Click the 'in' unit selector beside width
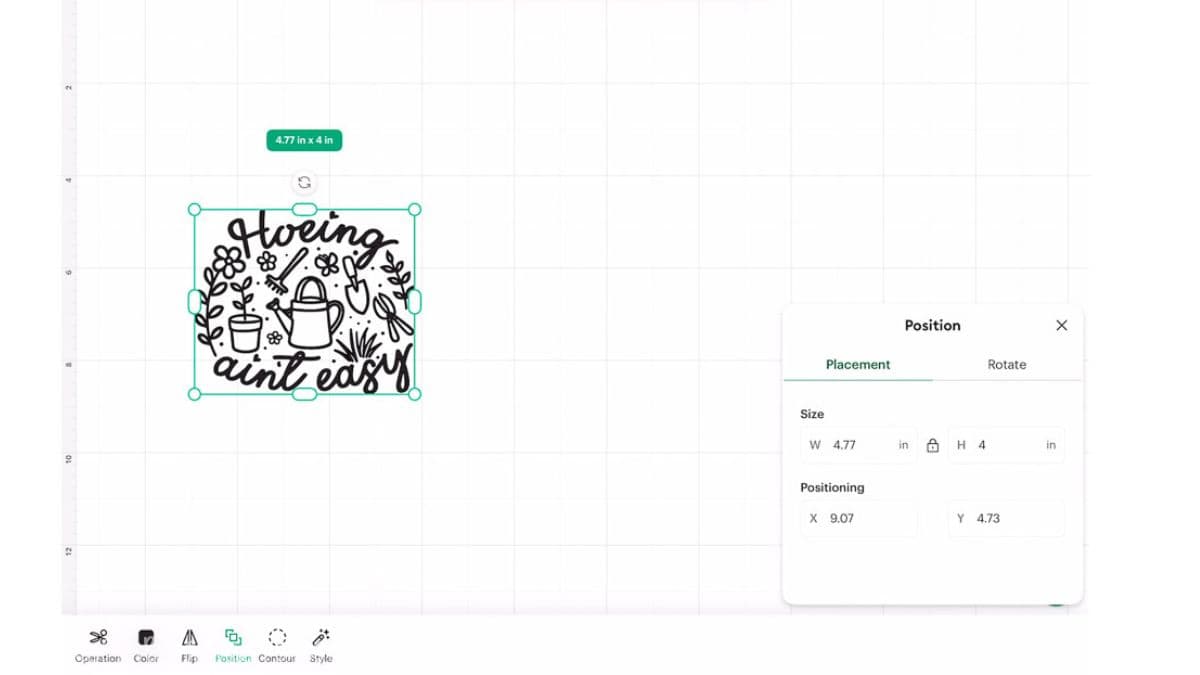 click(903, 445)
